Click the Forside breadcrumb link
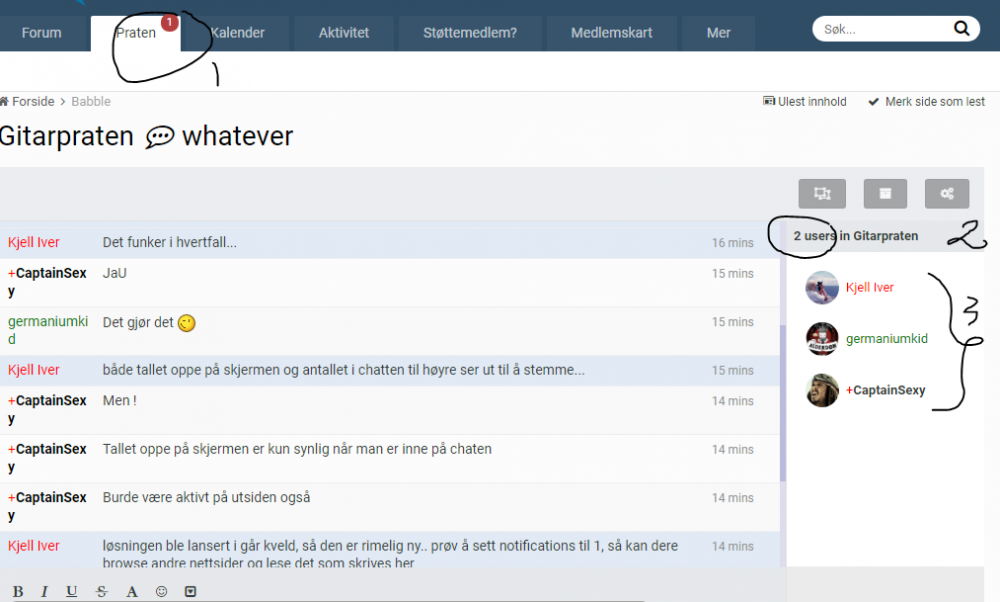 [33, 101]
